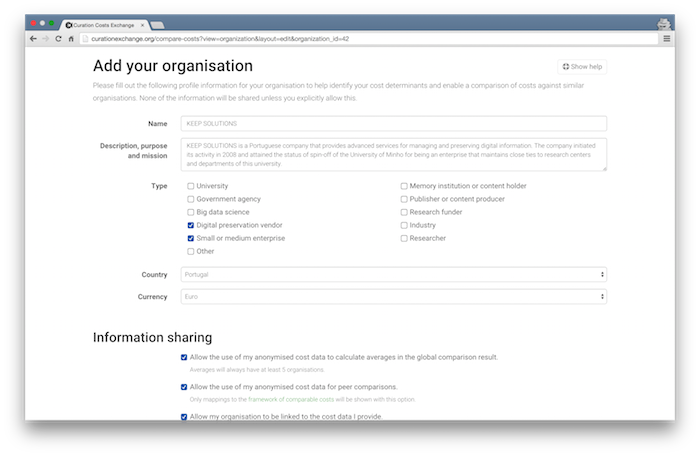This screenshot has height=456, width=700.
Task: Toggle global comparison averages permission
Action: pos(184,357)
